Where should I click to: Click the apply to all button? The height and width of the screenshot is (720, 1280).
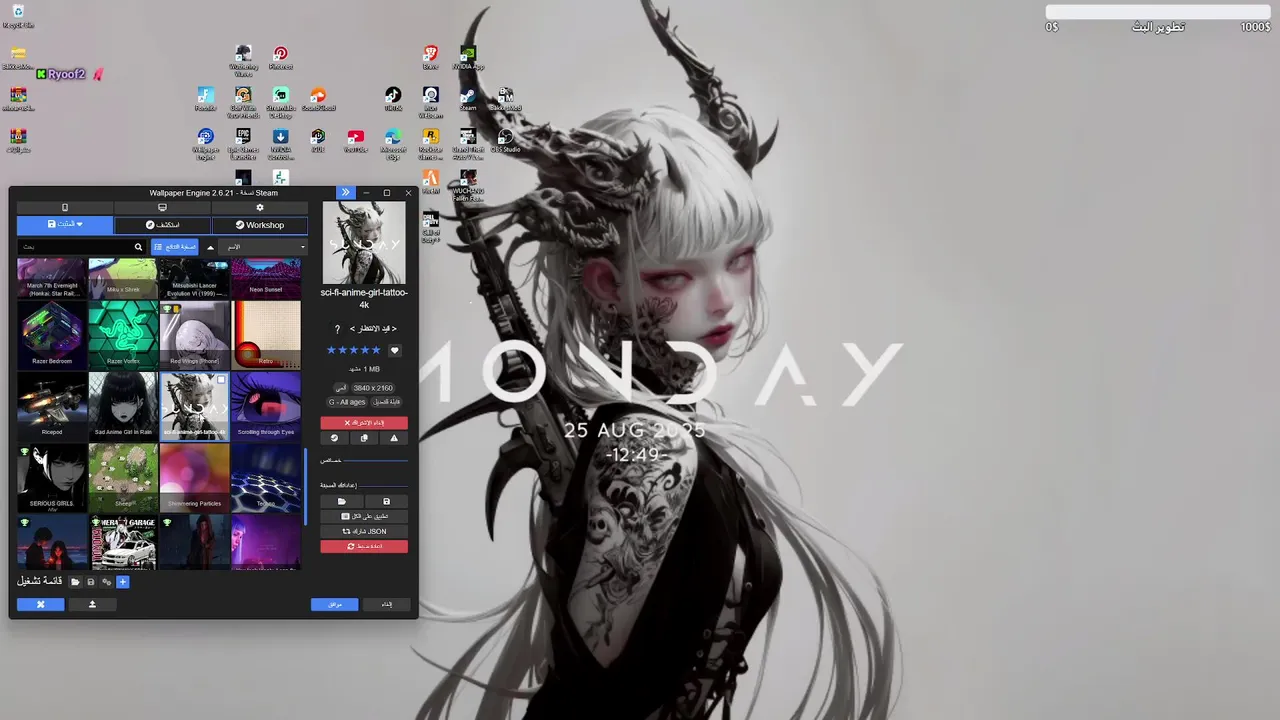(x=364, y=516)
